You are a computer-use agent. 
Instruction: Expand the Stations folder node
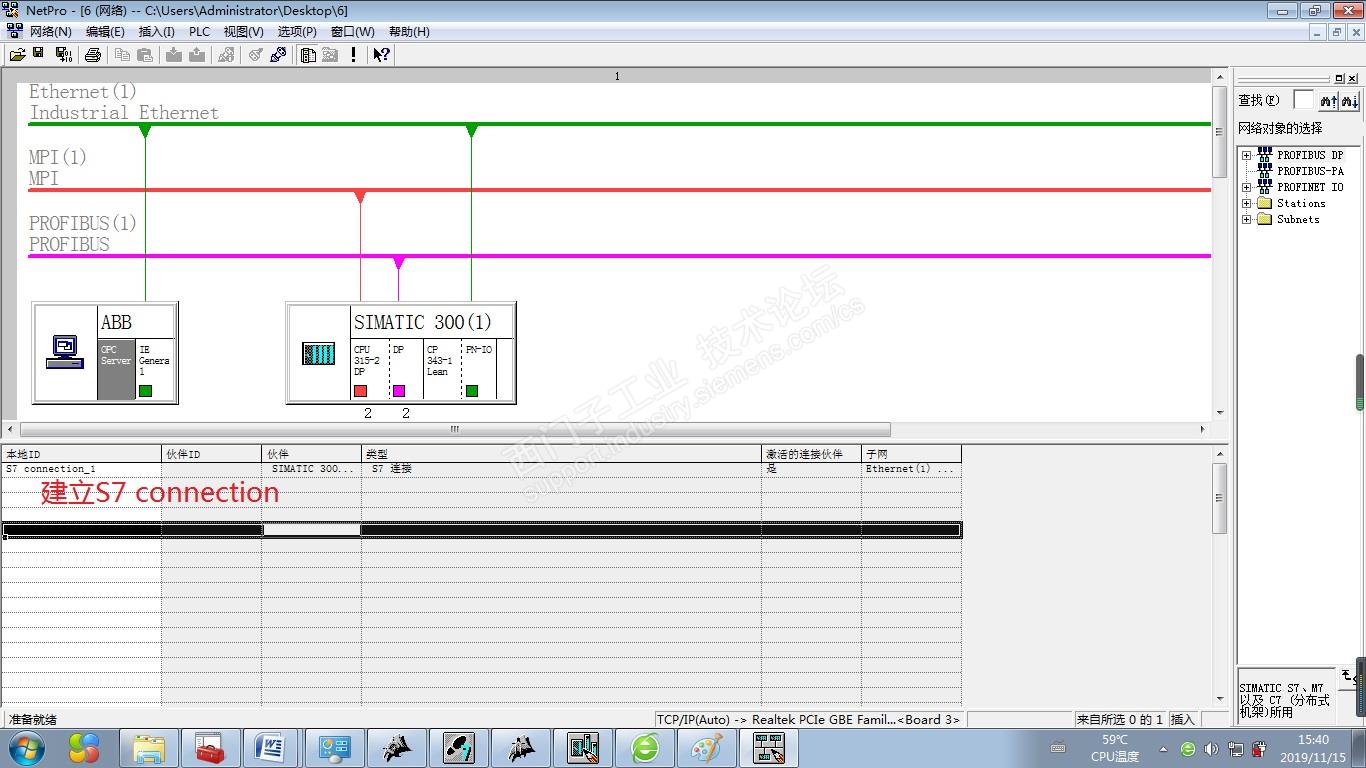pos(1247,203)
